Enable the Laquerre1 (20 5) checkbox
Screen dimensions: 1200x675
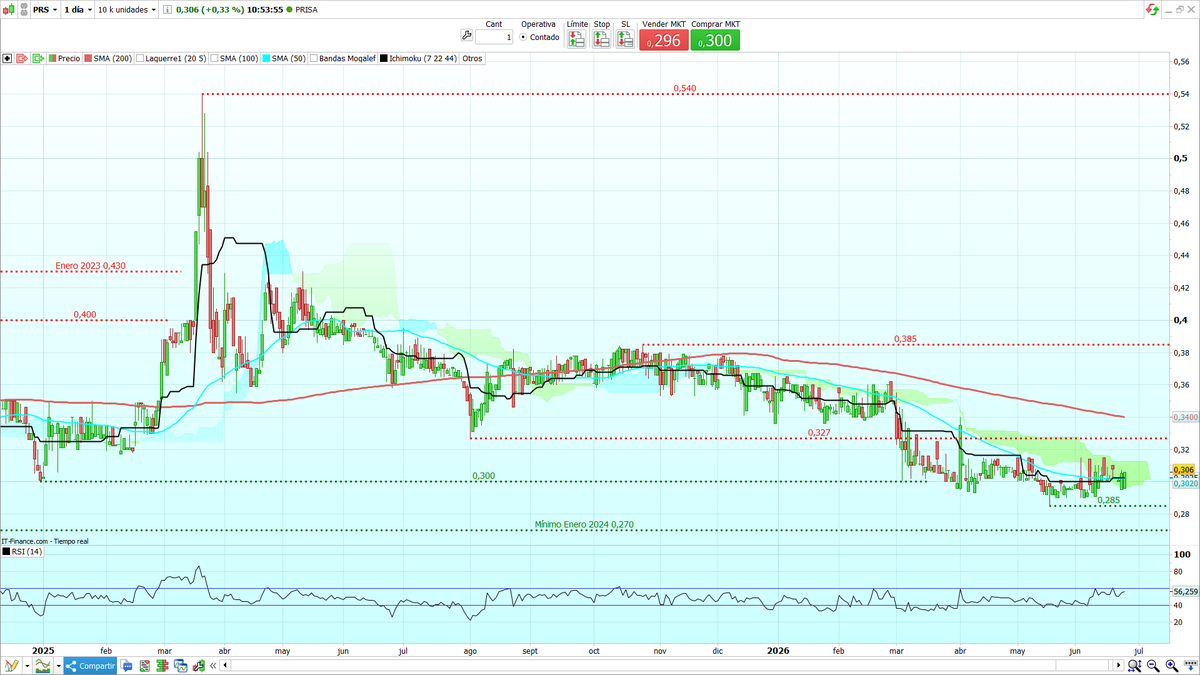139,58
